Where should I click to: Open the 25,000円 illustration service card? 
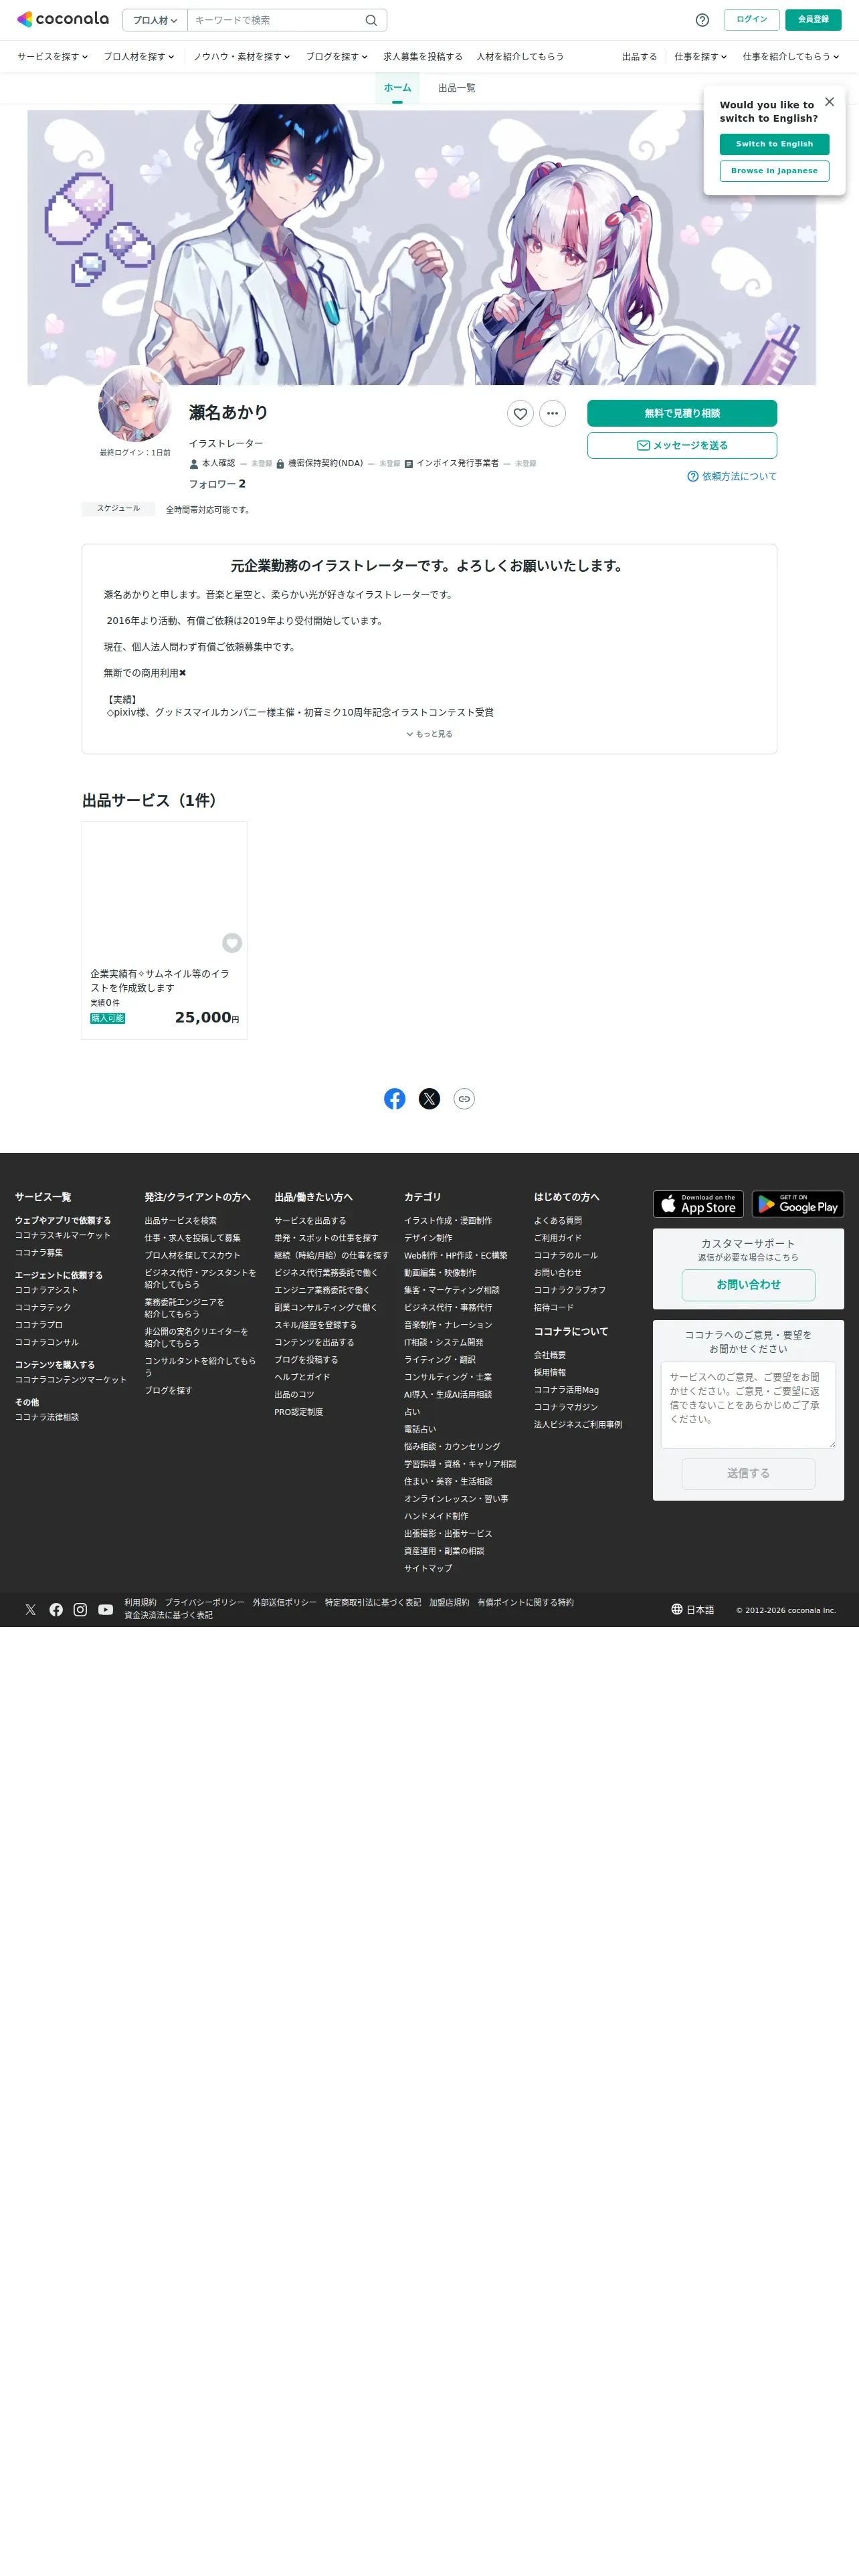[x=164, y=931]
